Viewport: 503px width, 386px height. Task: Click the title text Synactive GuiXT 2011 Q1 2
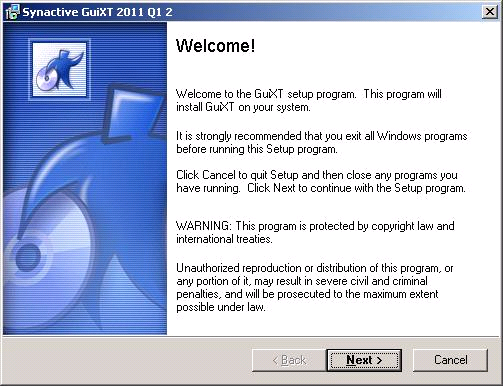pyautogui.click(x=97, y=12)
